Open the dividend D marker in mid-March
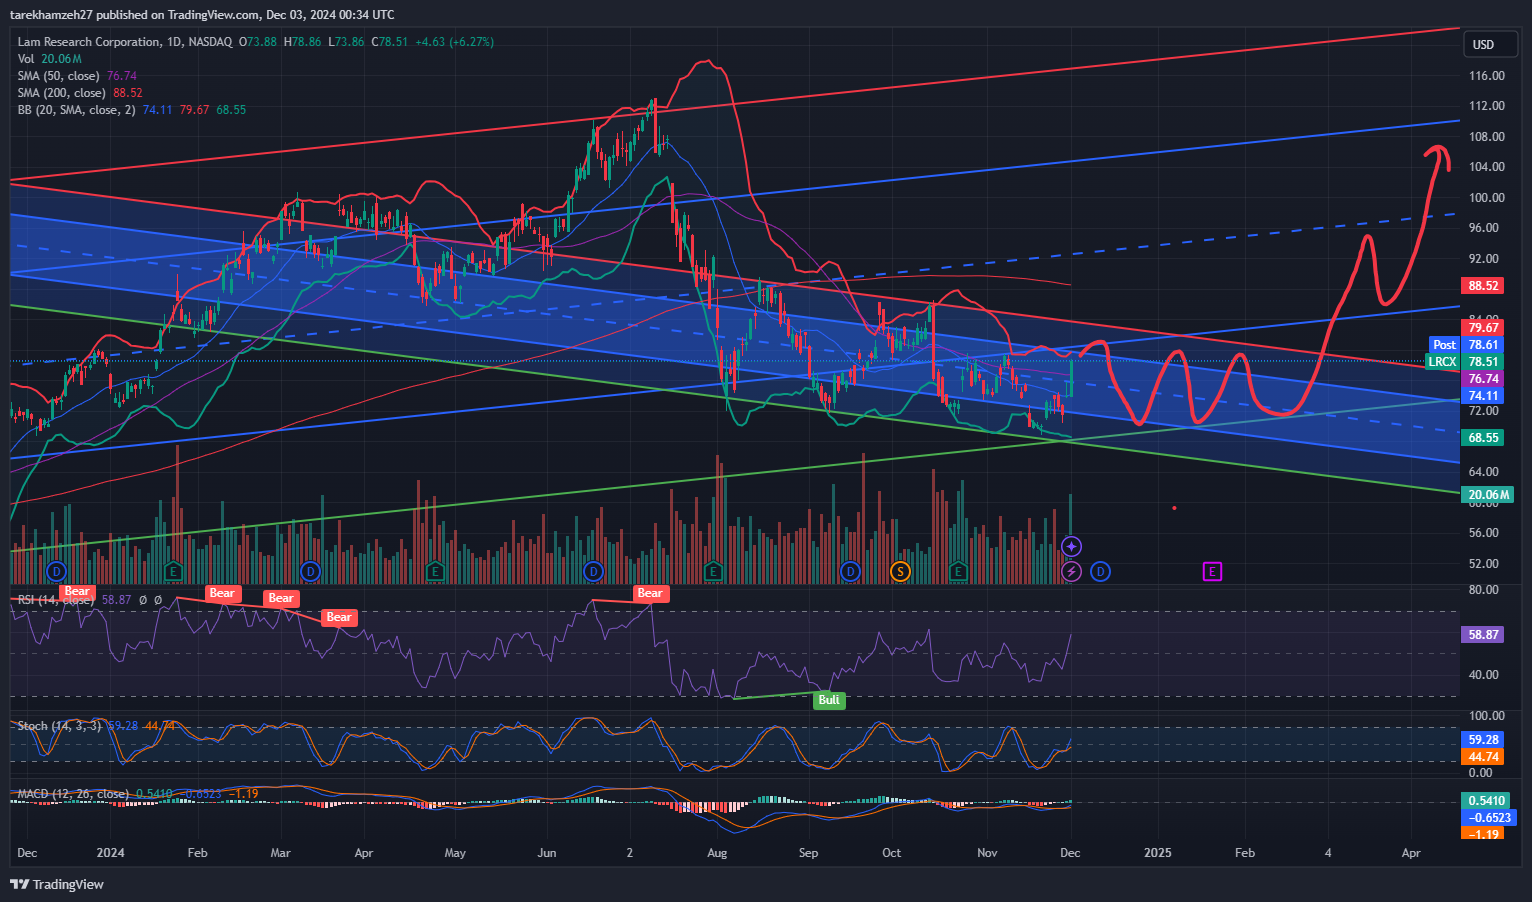 [310, 571]
